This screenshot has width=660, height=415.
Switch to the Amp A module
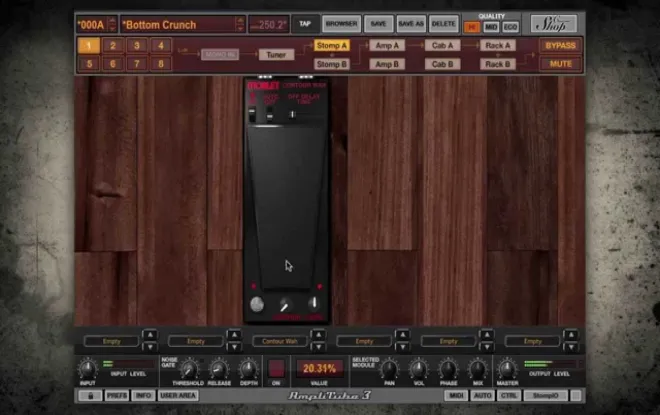pyautogui.click(x=387, y=45)
